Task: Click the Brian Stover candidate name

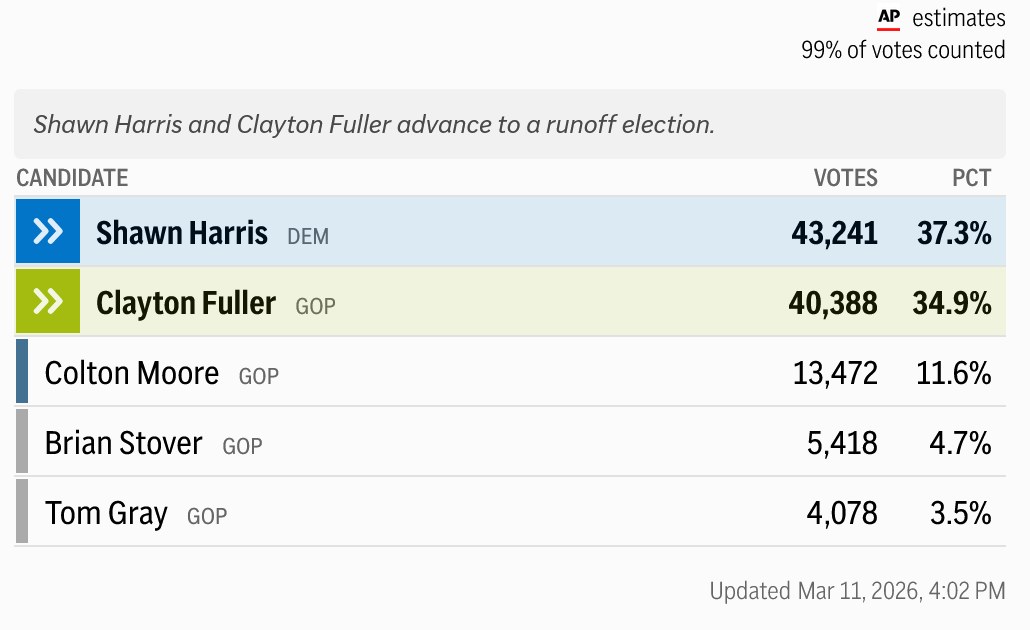Action: tap(124, 443)
